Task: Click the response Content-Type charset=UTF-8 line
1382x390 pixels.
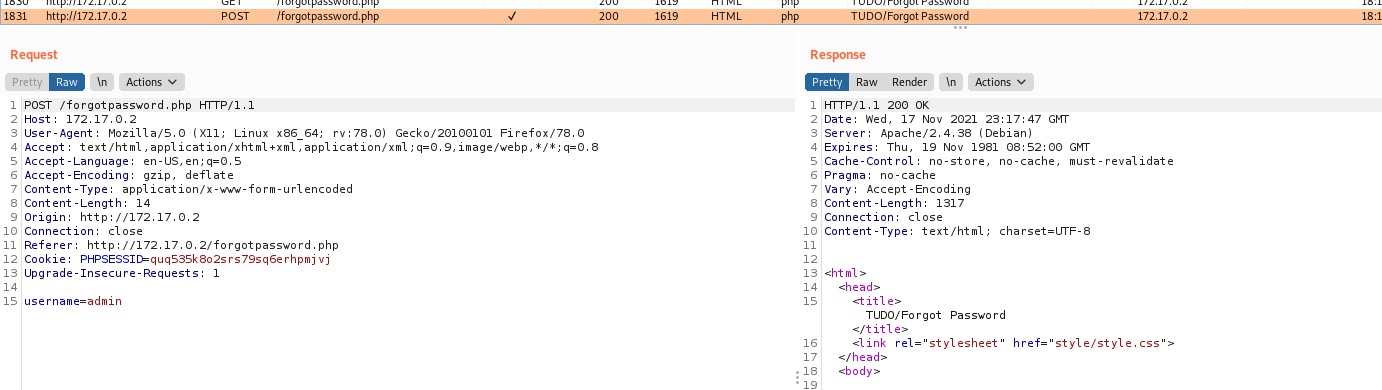Action: 957,231
